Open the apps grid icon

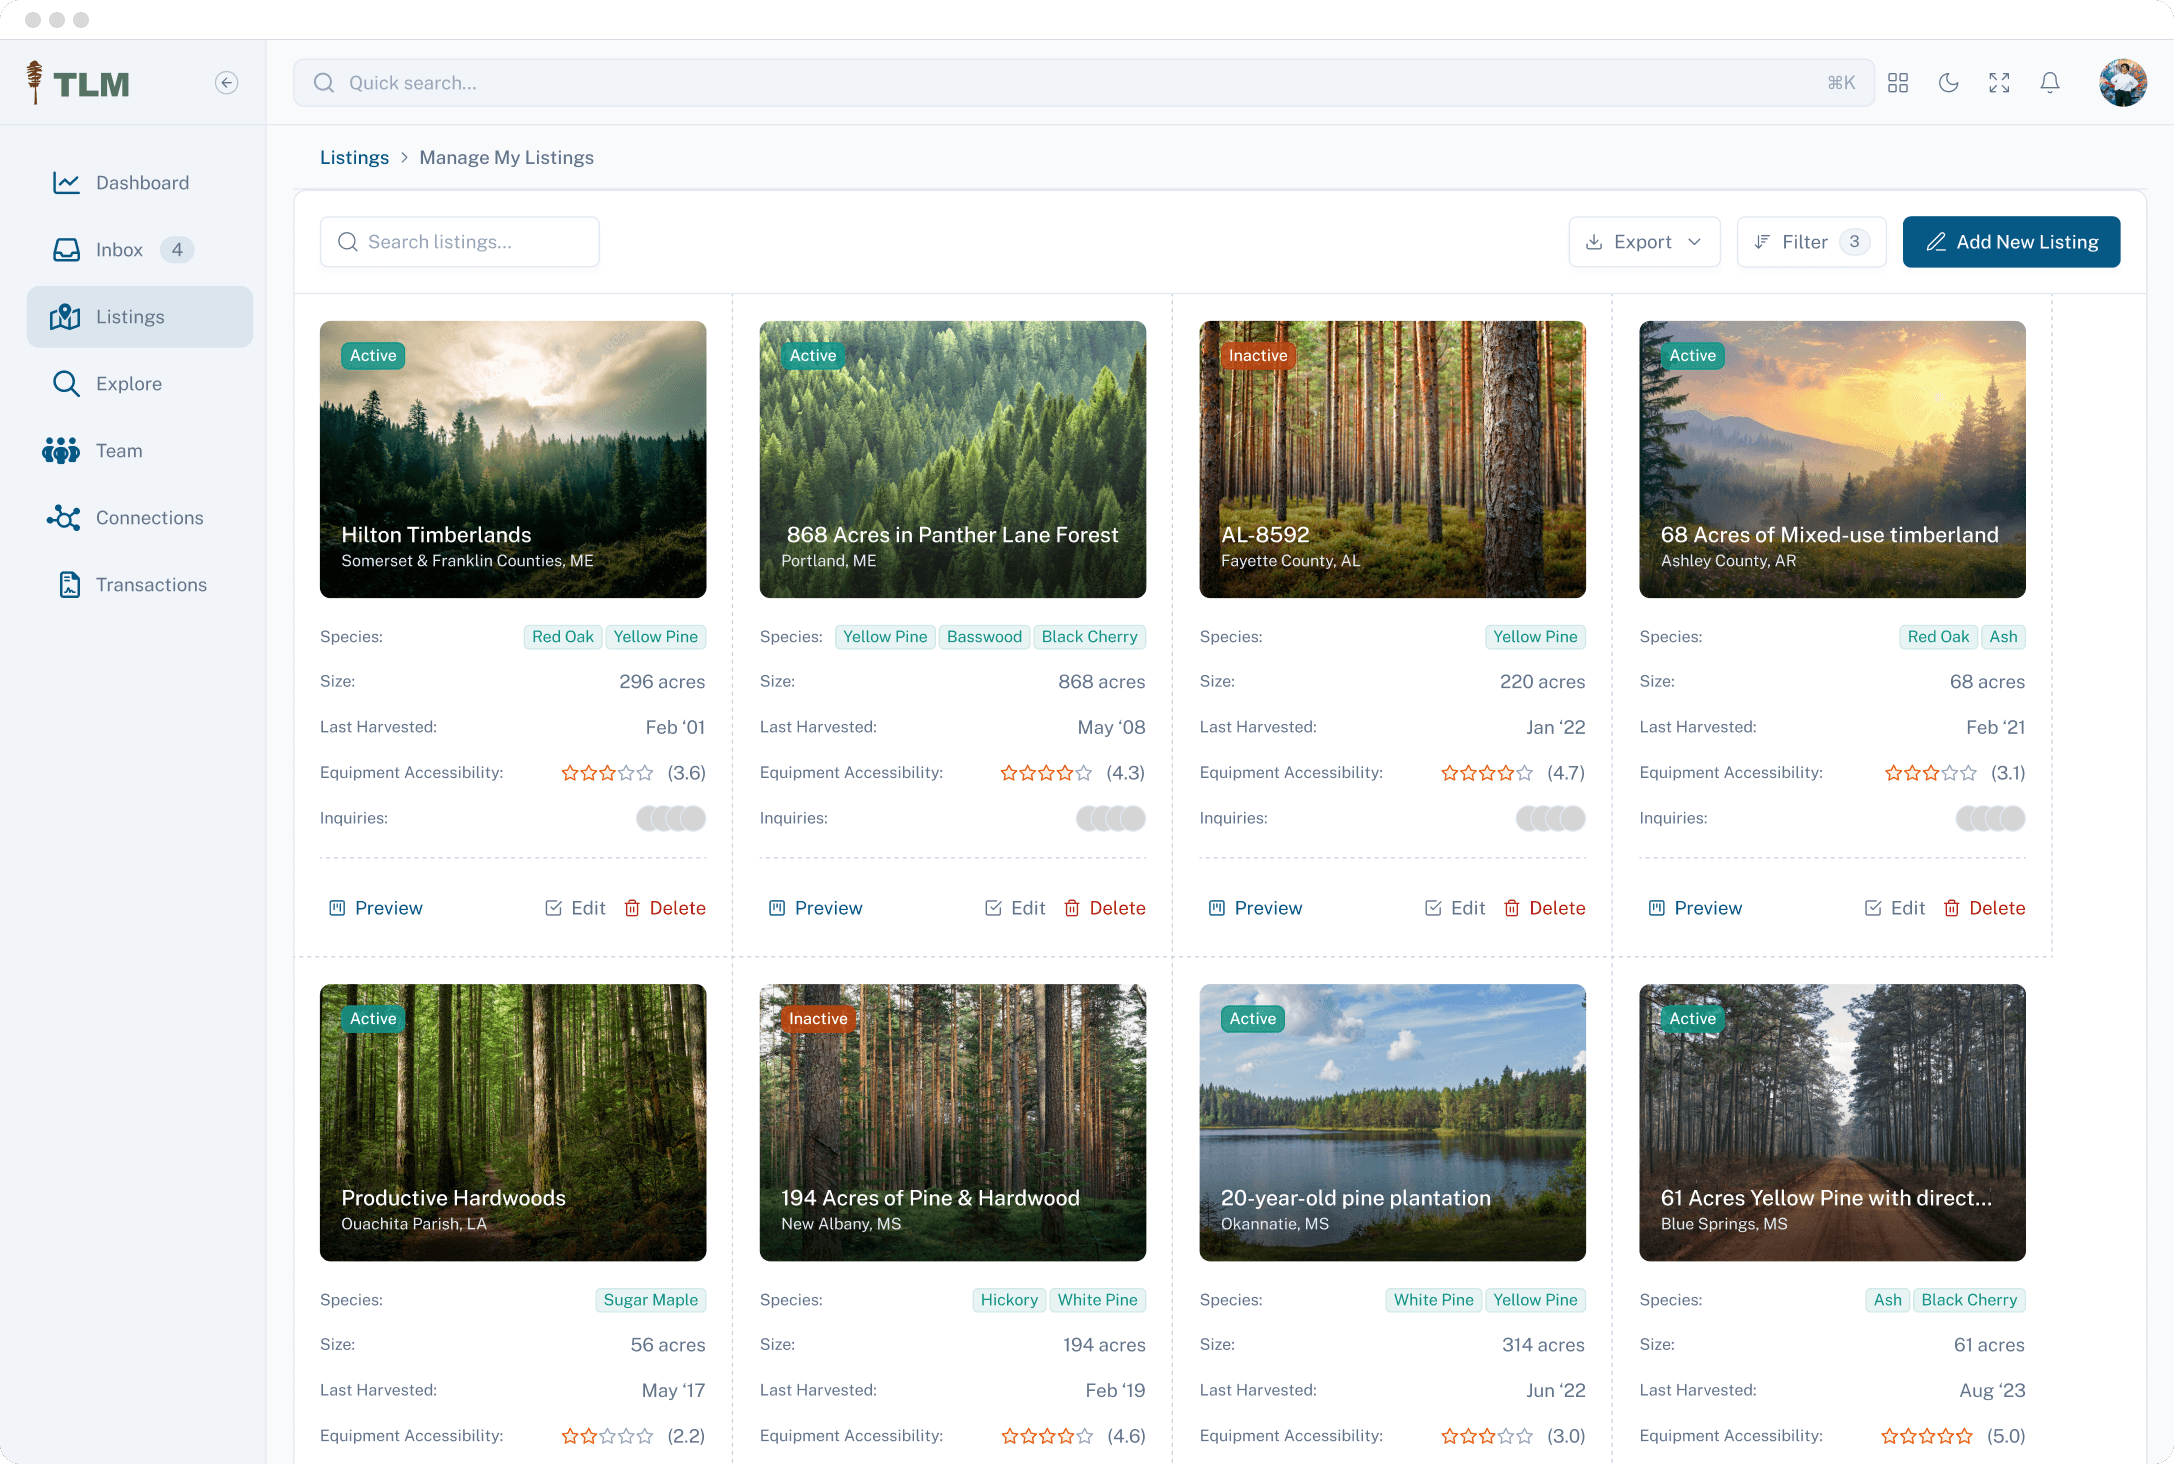(1898, 83)
